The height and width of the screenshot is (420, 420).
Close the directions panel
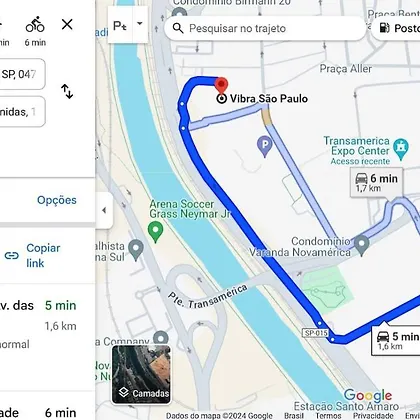point(67,24)
